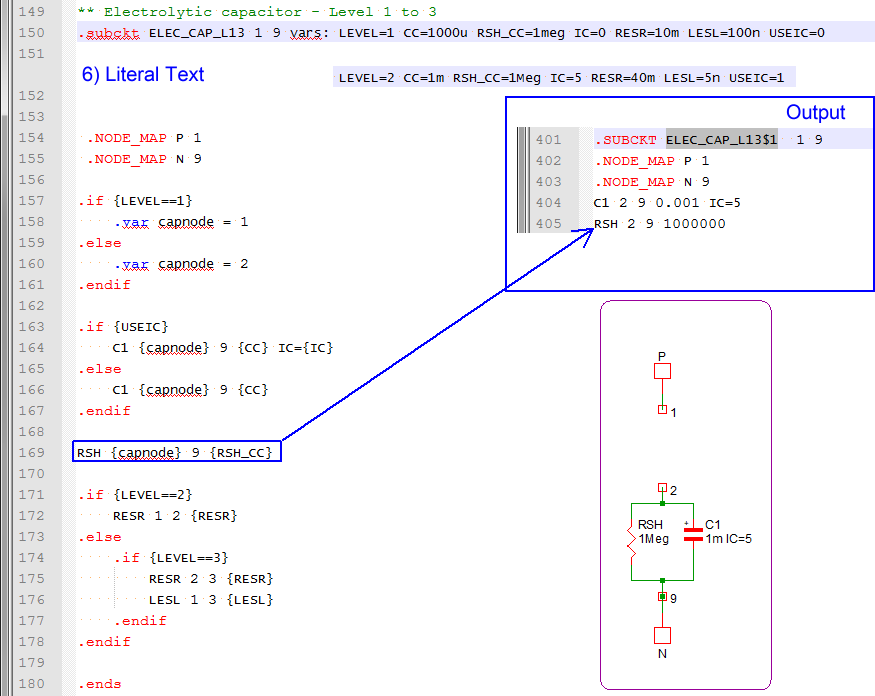Click the RSH resistor symbol in the schematic
This screenshot has width=875, height=696.
[x=632, y=541]
